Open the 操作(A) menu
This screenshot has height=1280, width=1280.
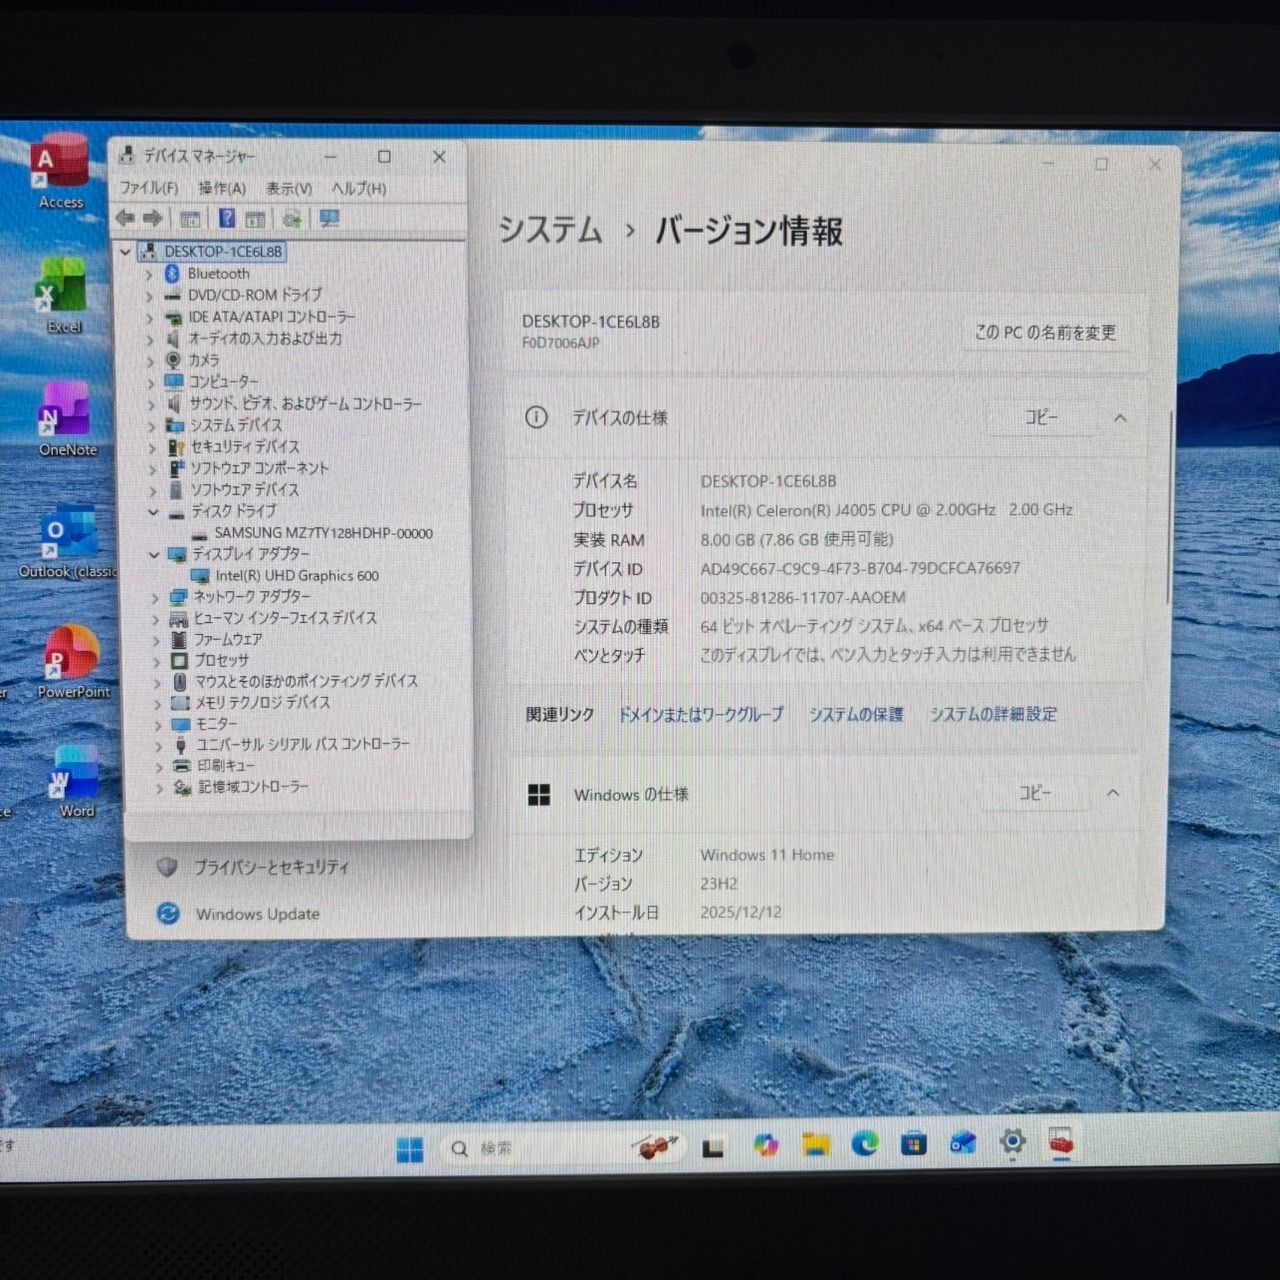(222, 188)
